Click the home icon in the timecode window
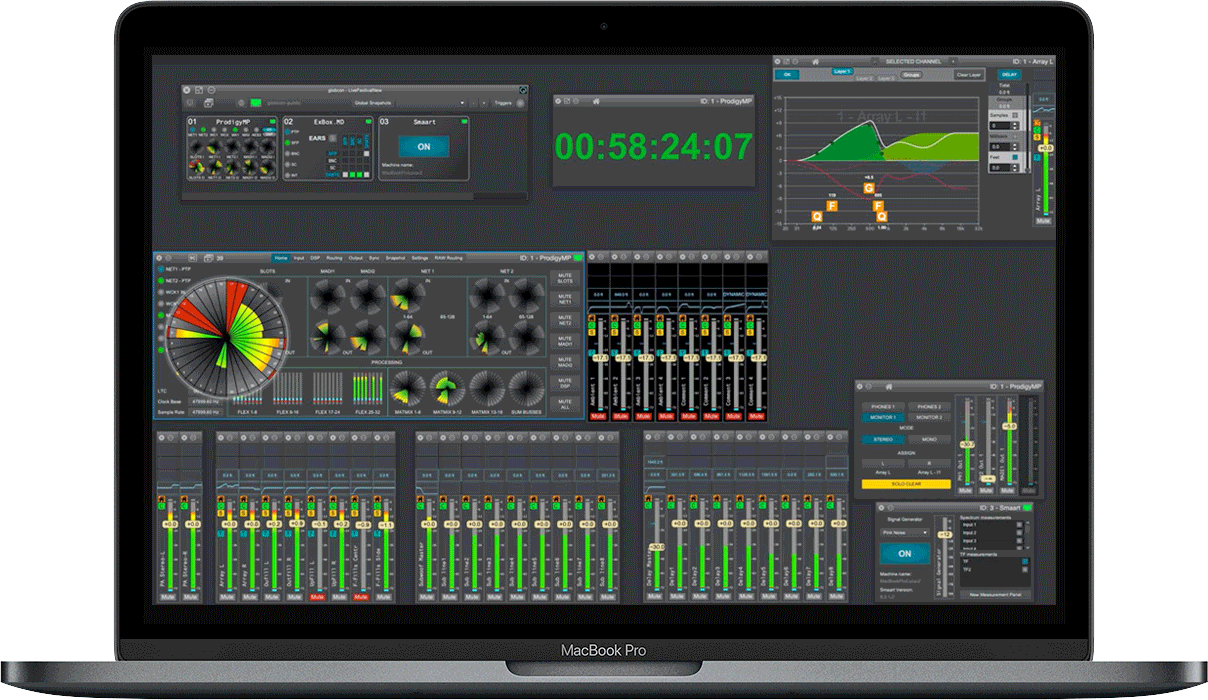 [x=595, y=101]
